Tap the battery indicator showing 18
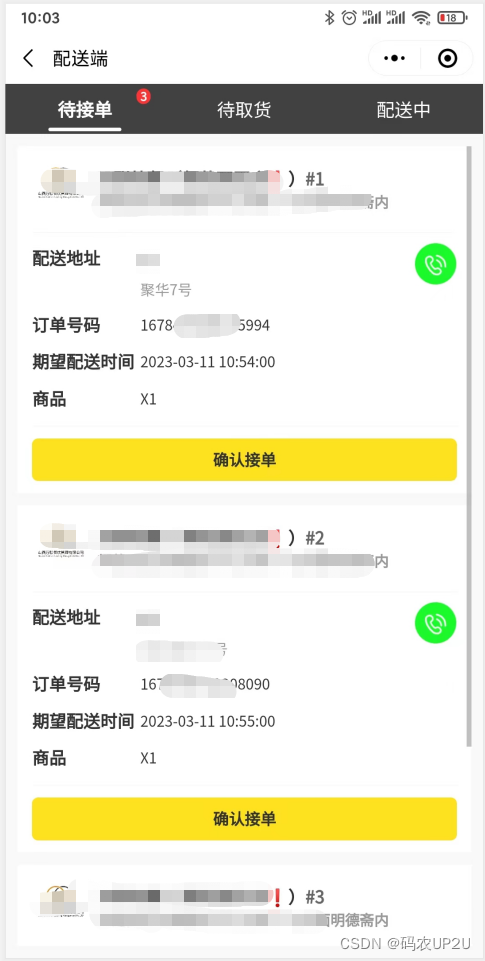Viewport: 485px width, 961px height. 453,18
